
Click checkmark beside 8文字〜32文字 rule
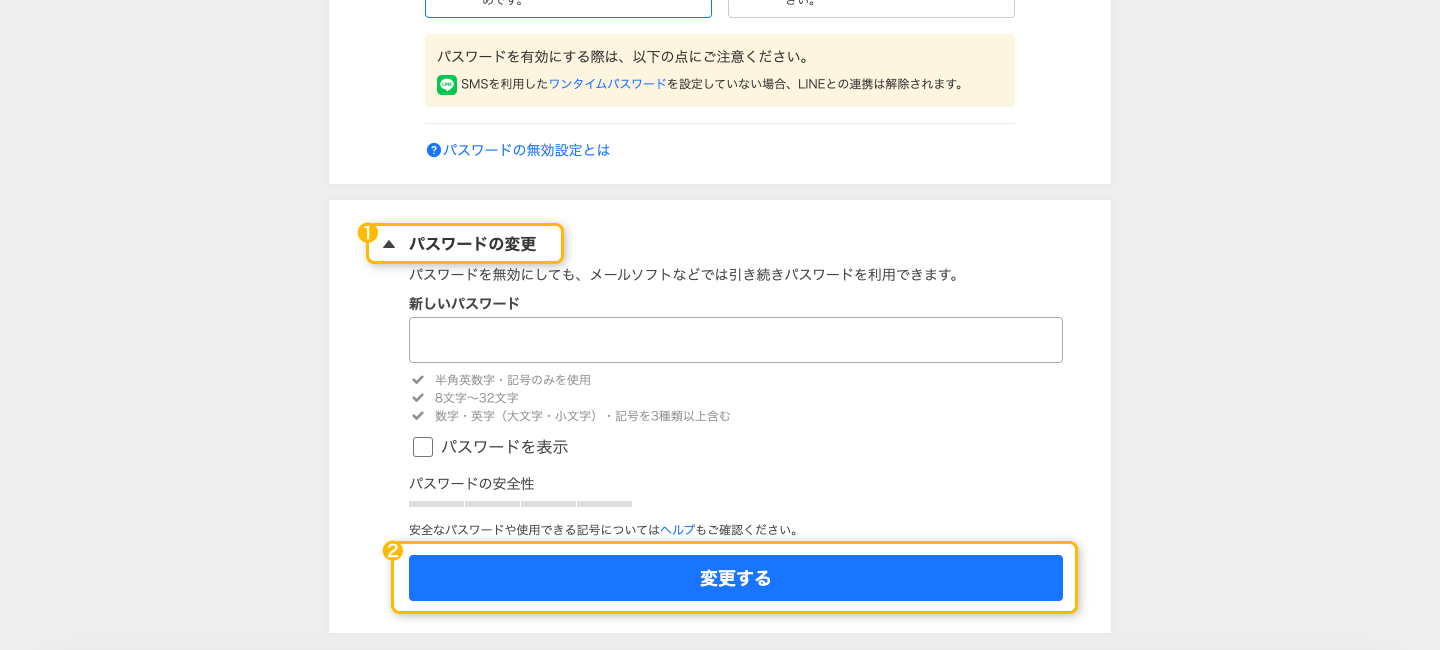418,398
